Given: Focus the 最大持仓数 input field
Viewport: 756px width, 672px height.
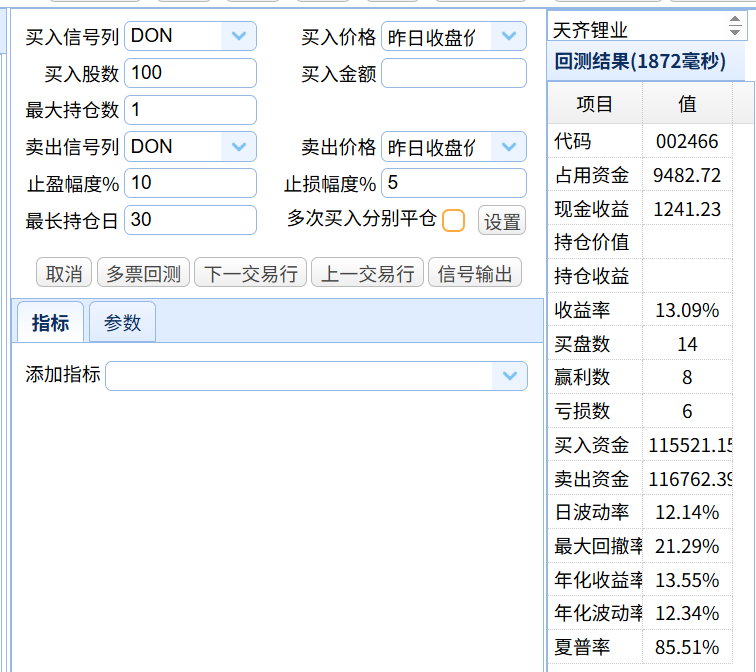Looking at the screenshot, I should [x=190, y=110].
